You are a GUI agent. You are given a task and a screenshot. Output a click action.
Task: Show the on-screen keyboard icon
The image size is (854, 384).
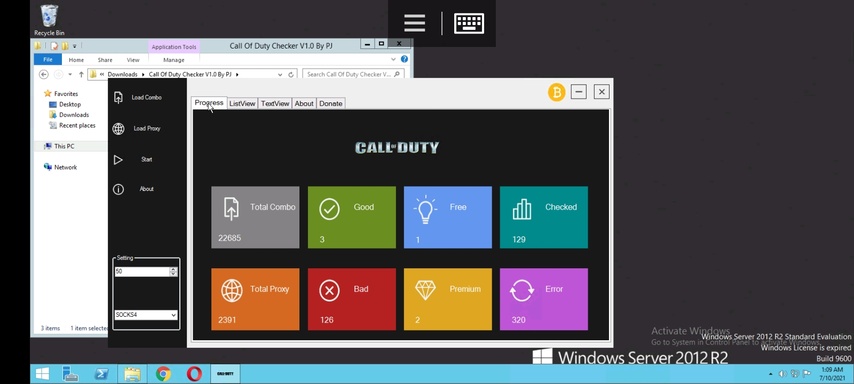[469, 23]
